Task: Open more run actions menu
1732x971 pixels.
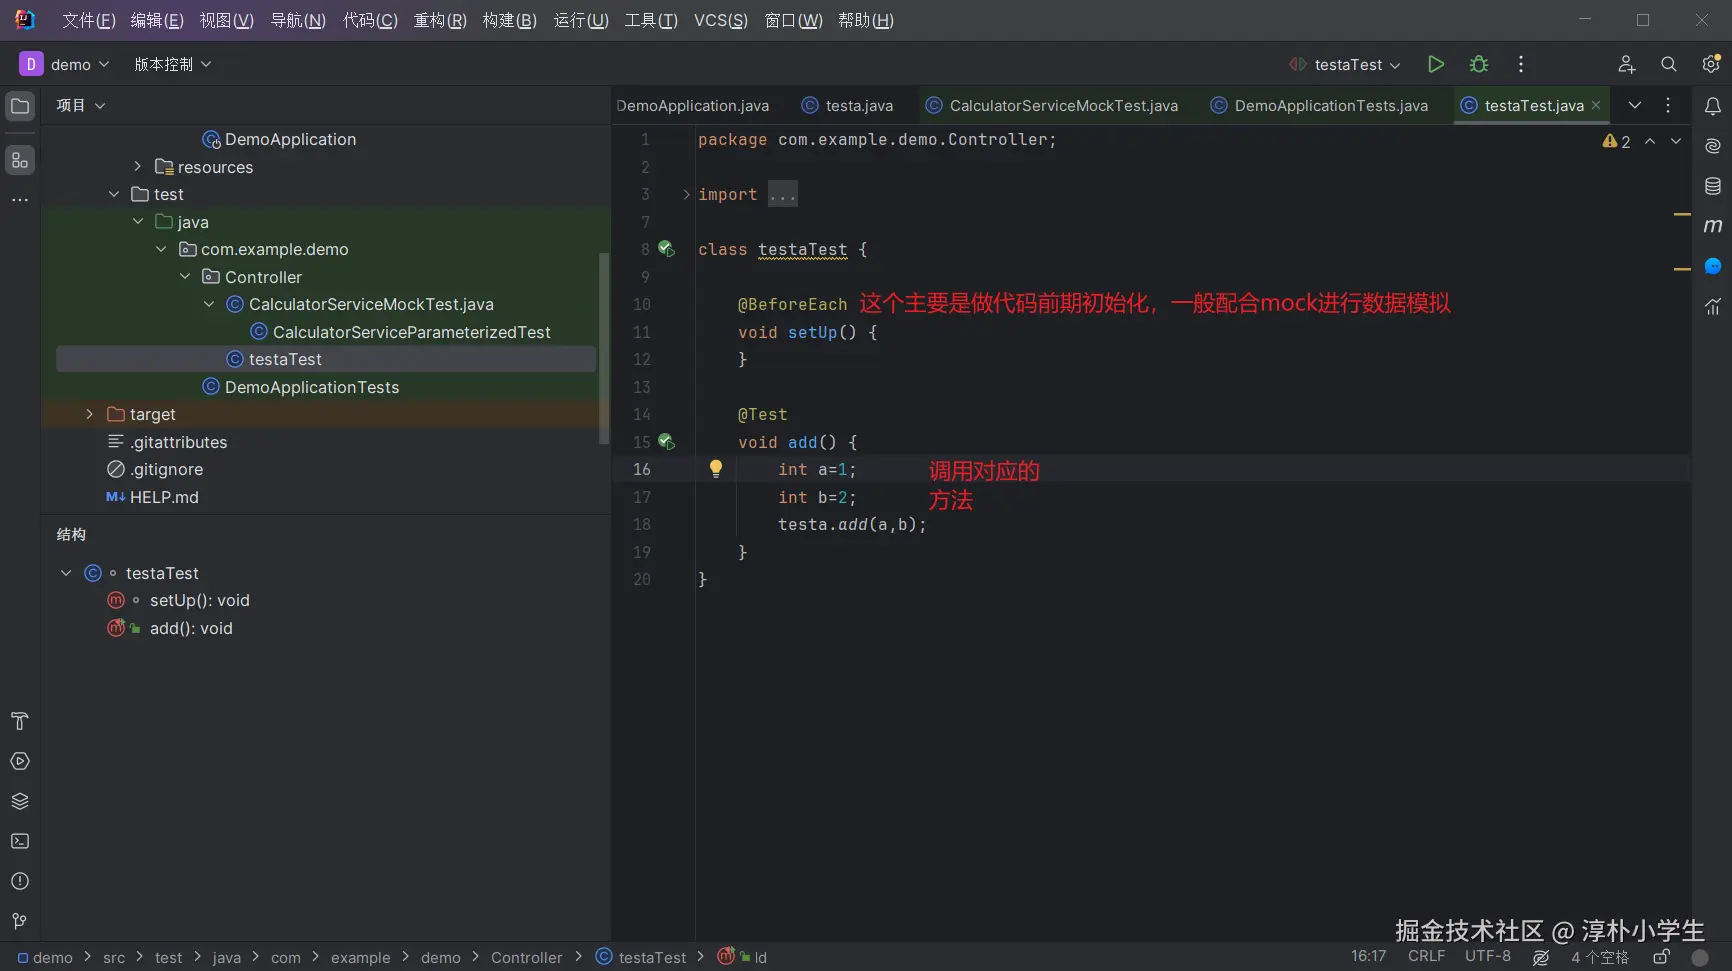Action: click(1521, 64)
